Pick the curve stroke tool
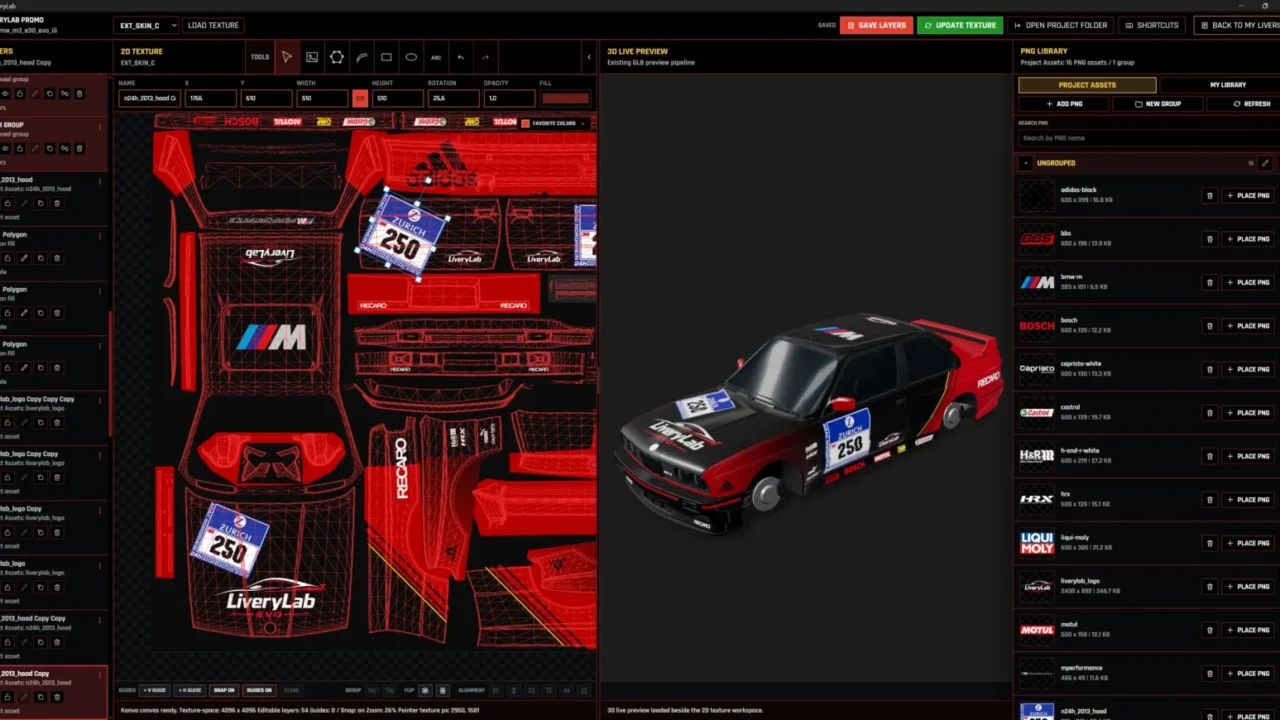 coord(362,57)
